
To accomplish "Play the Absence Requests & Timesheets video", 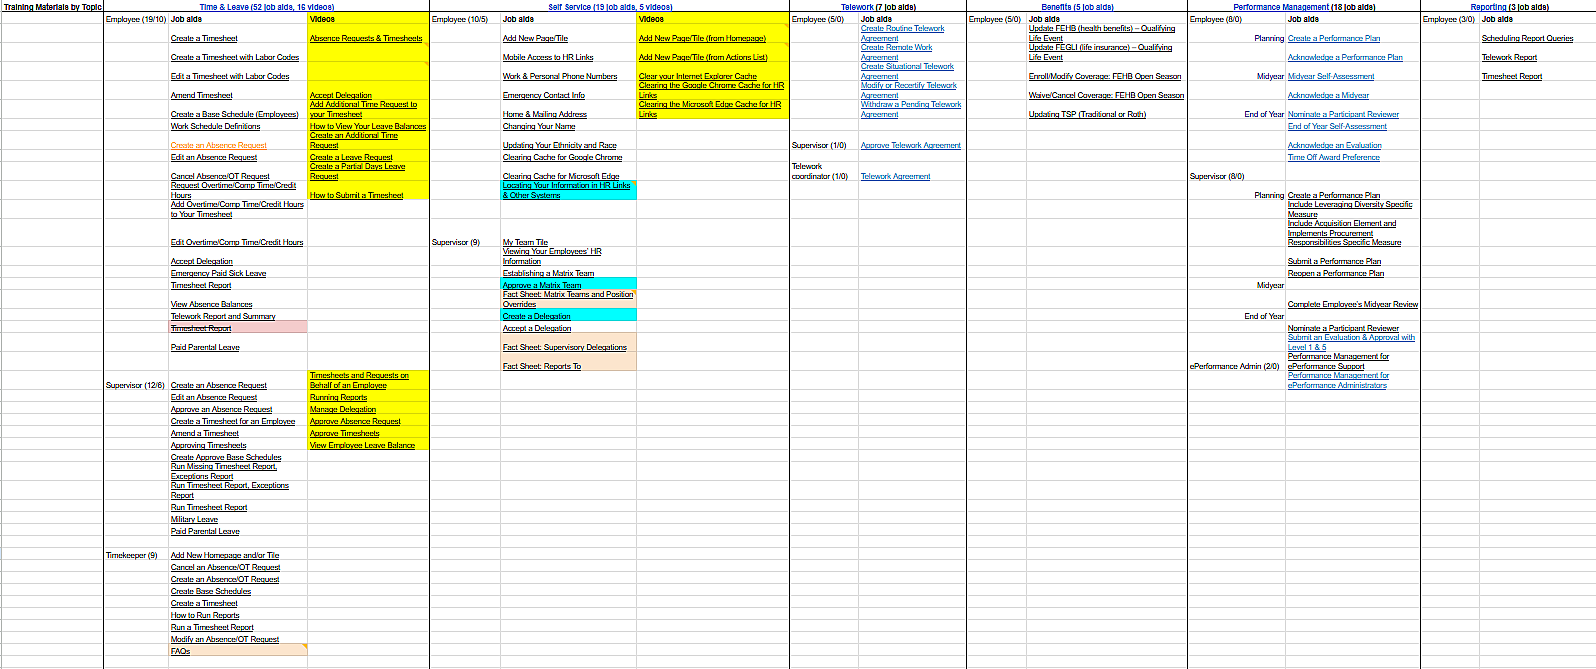I will point(366,39).
